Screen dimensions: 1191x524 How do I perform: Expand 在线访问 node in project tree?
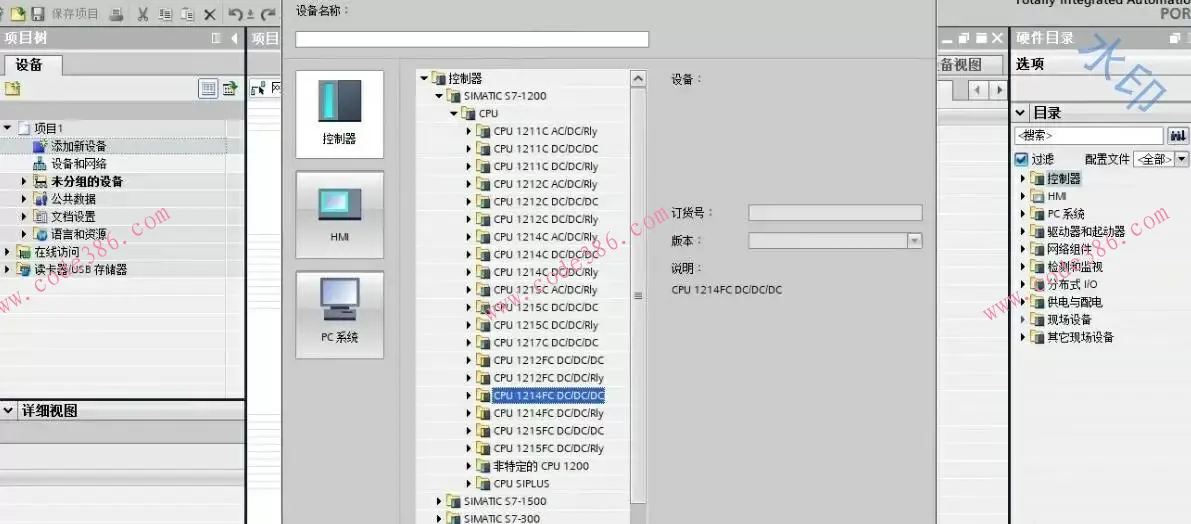pos(8,251)
